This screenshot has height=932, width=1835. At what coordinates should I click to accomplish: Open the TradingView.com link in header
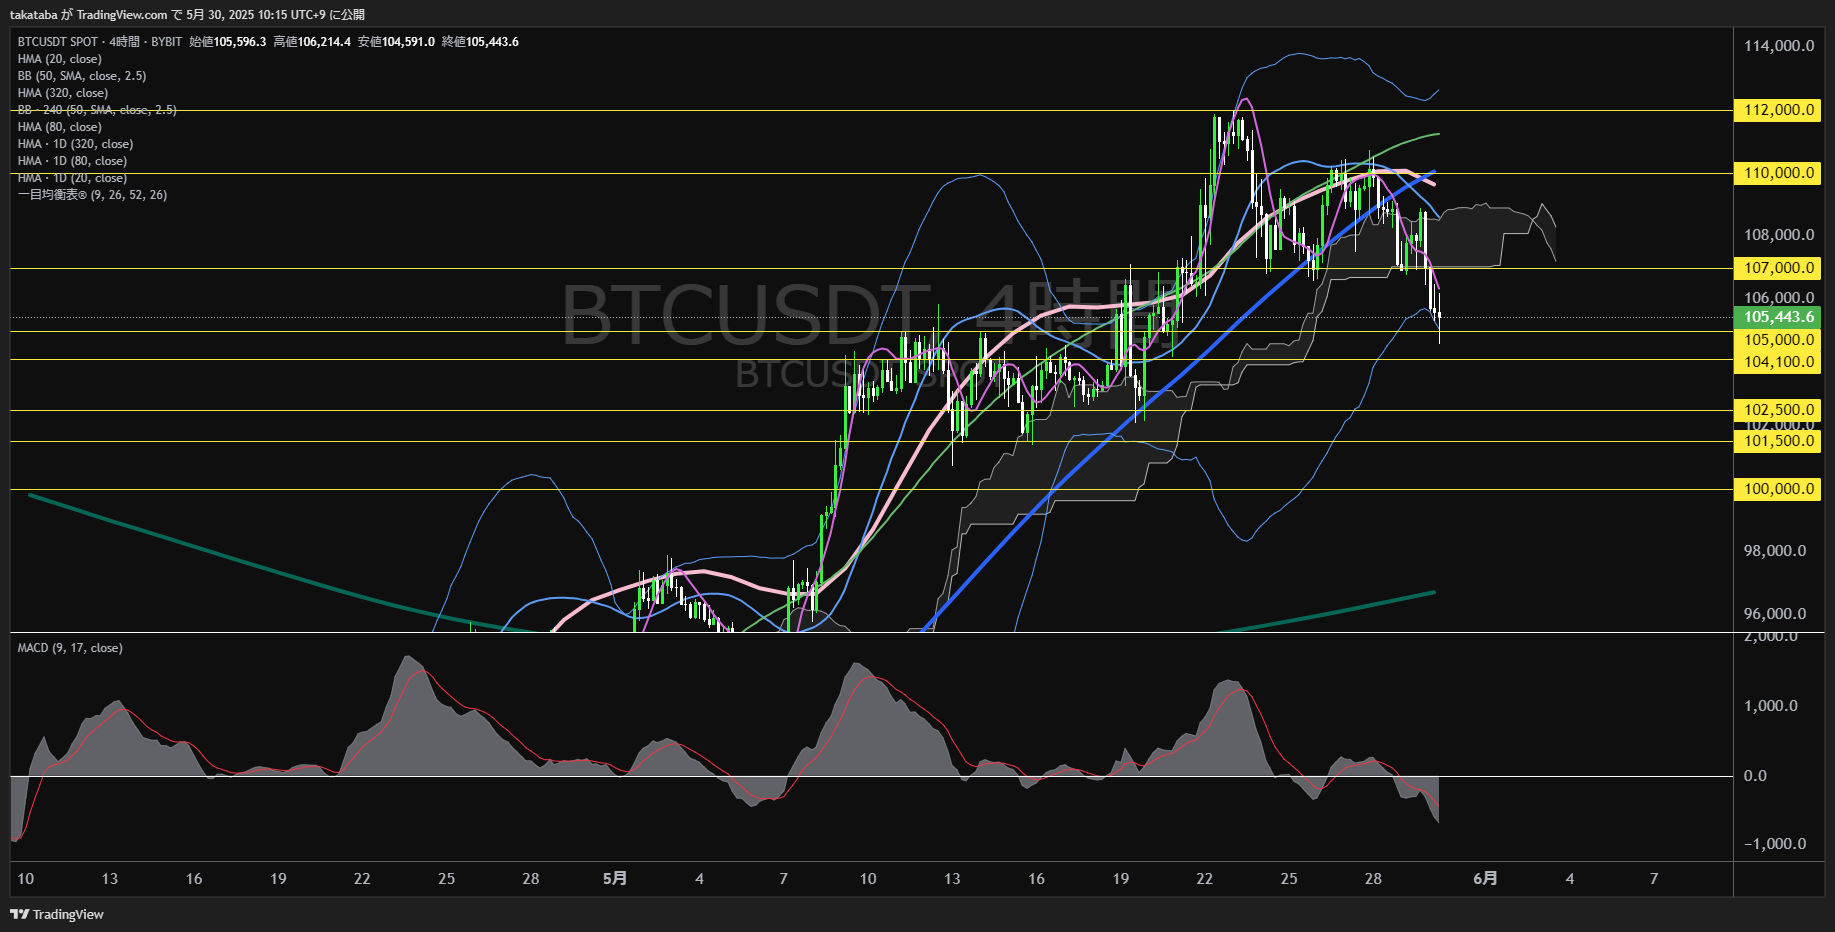122,15
